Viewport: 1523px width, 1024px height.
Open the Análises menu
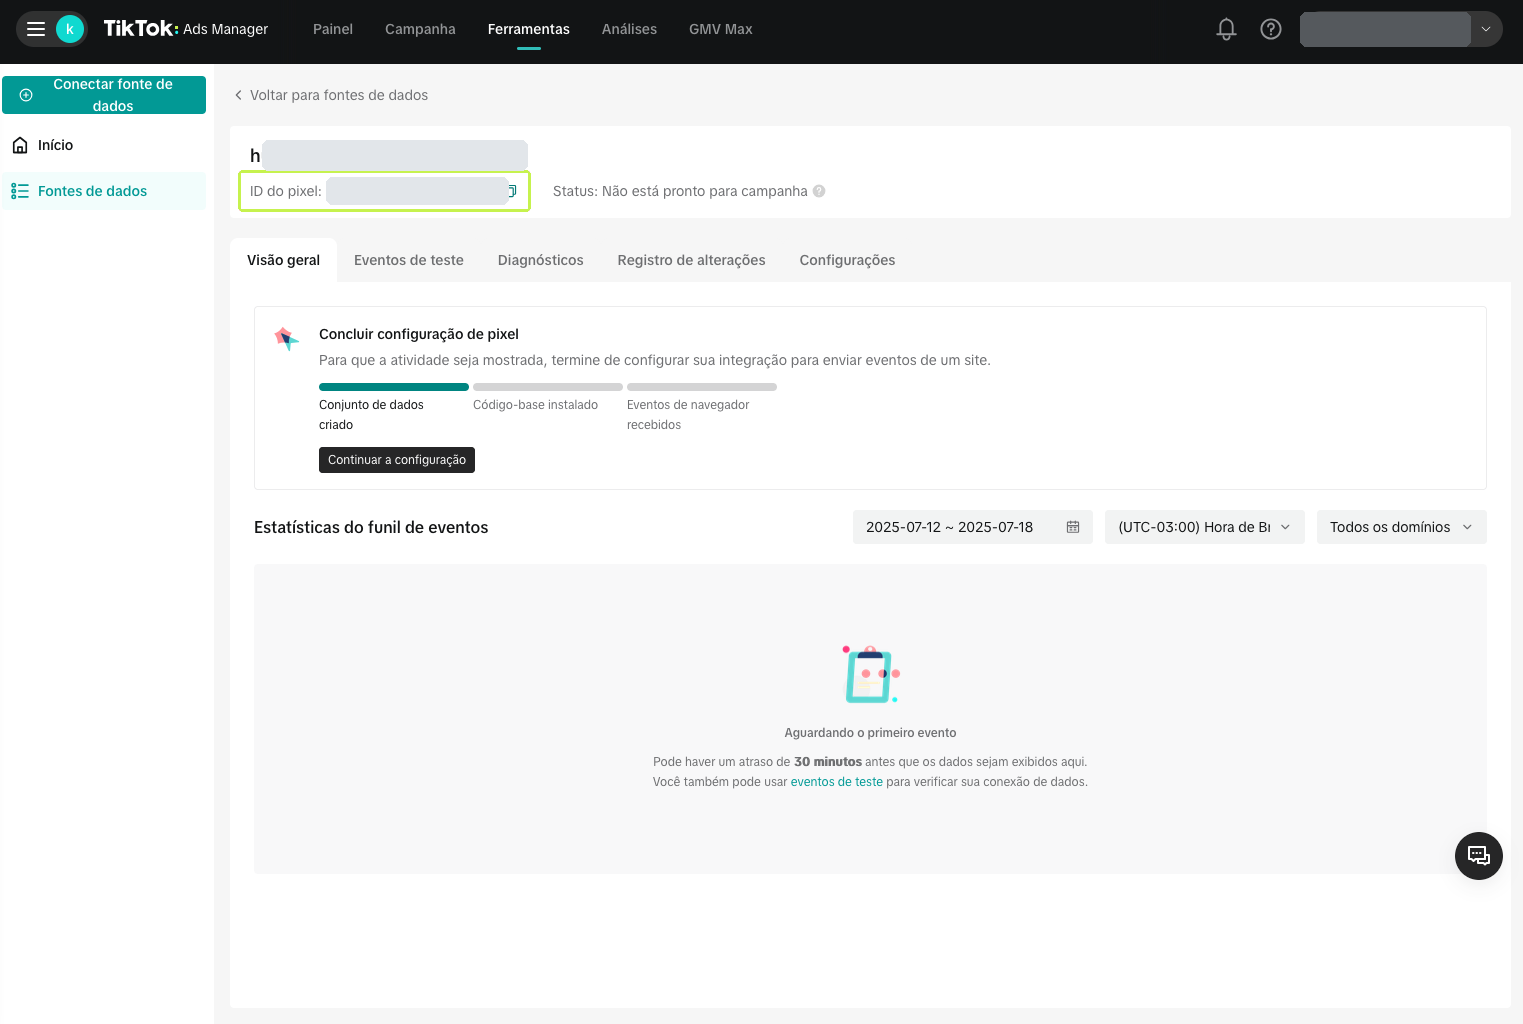(629, 29)
